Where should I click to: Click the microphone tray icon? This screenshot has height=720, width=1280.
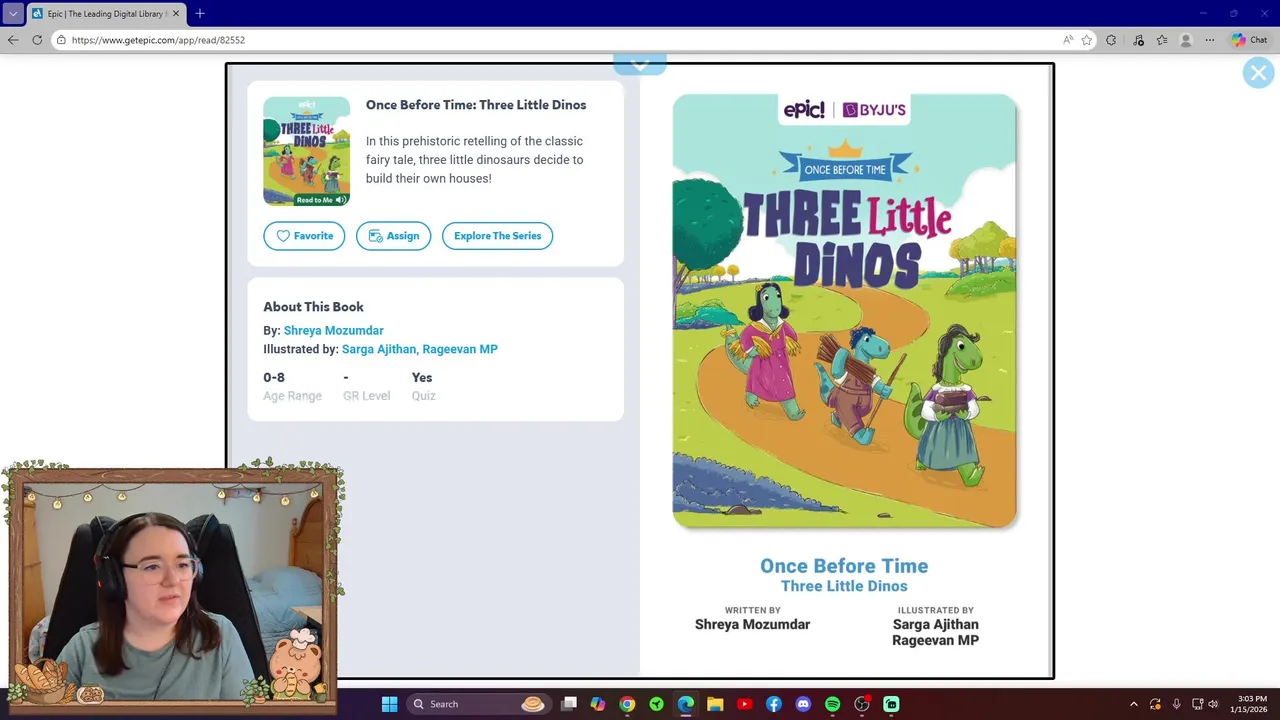click(1176, 704)
